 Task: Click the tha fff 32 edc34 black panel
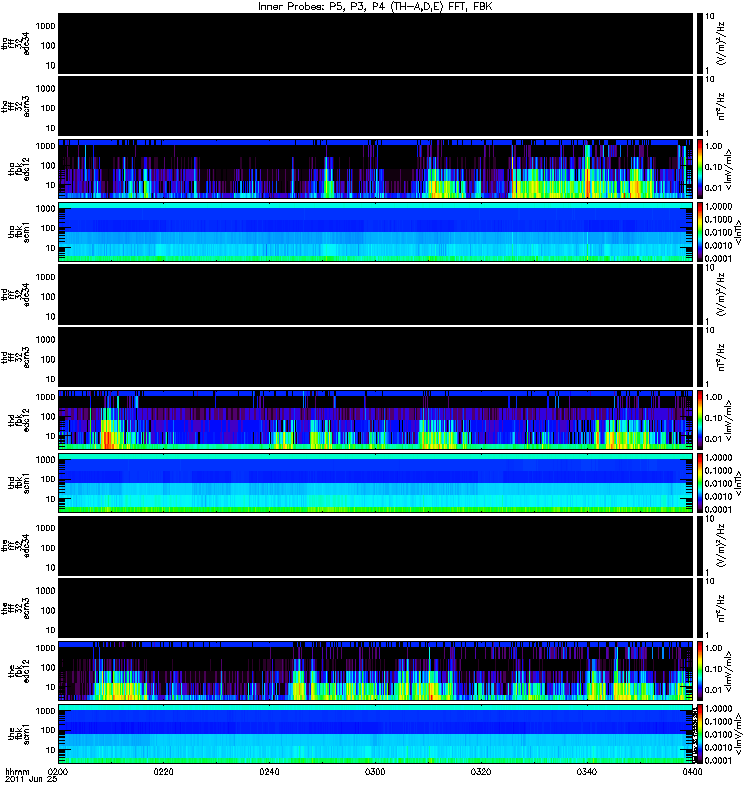[x=376, y=43]
